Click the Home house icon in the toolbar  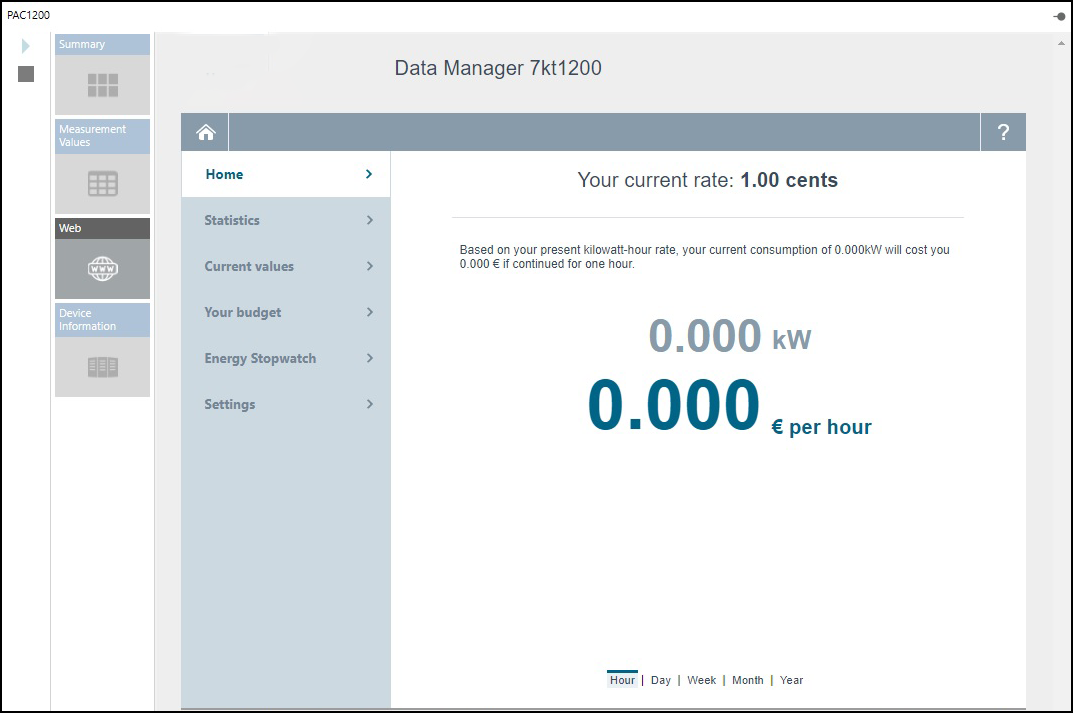tap(204, 131)
